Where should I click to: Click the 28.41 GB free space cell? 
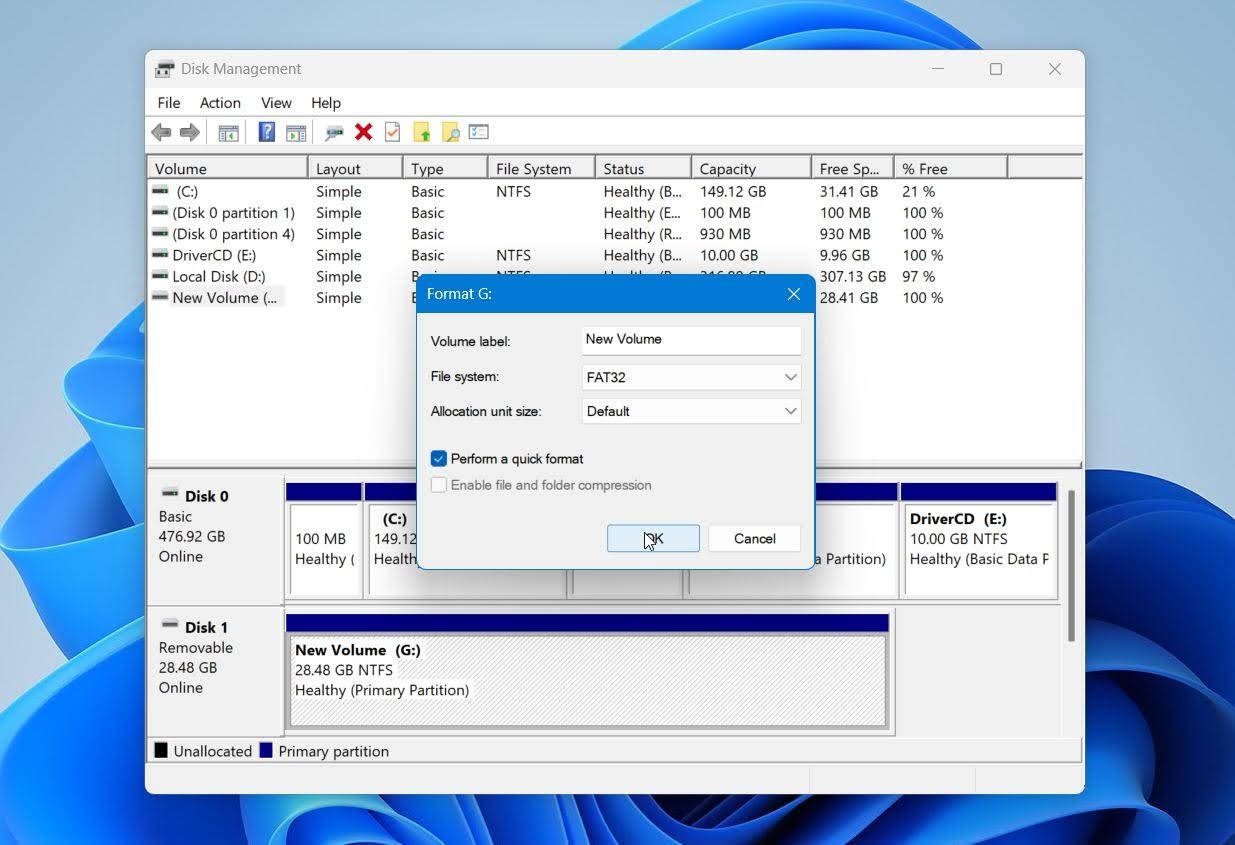pos(849,297)
